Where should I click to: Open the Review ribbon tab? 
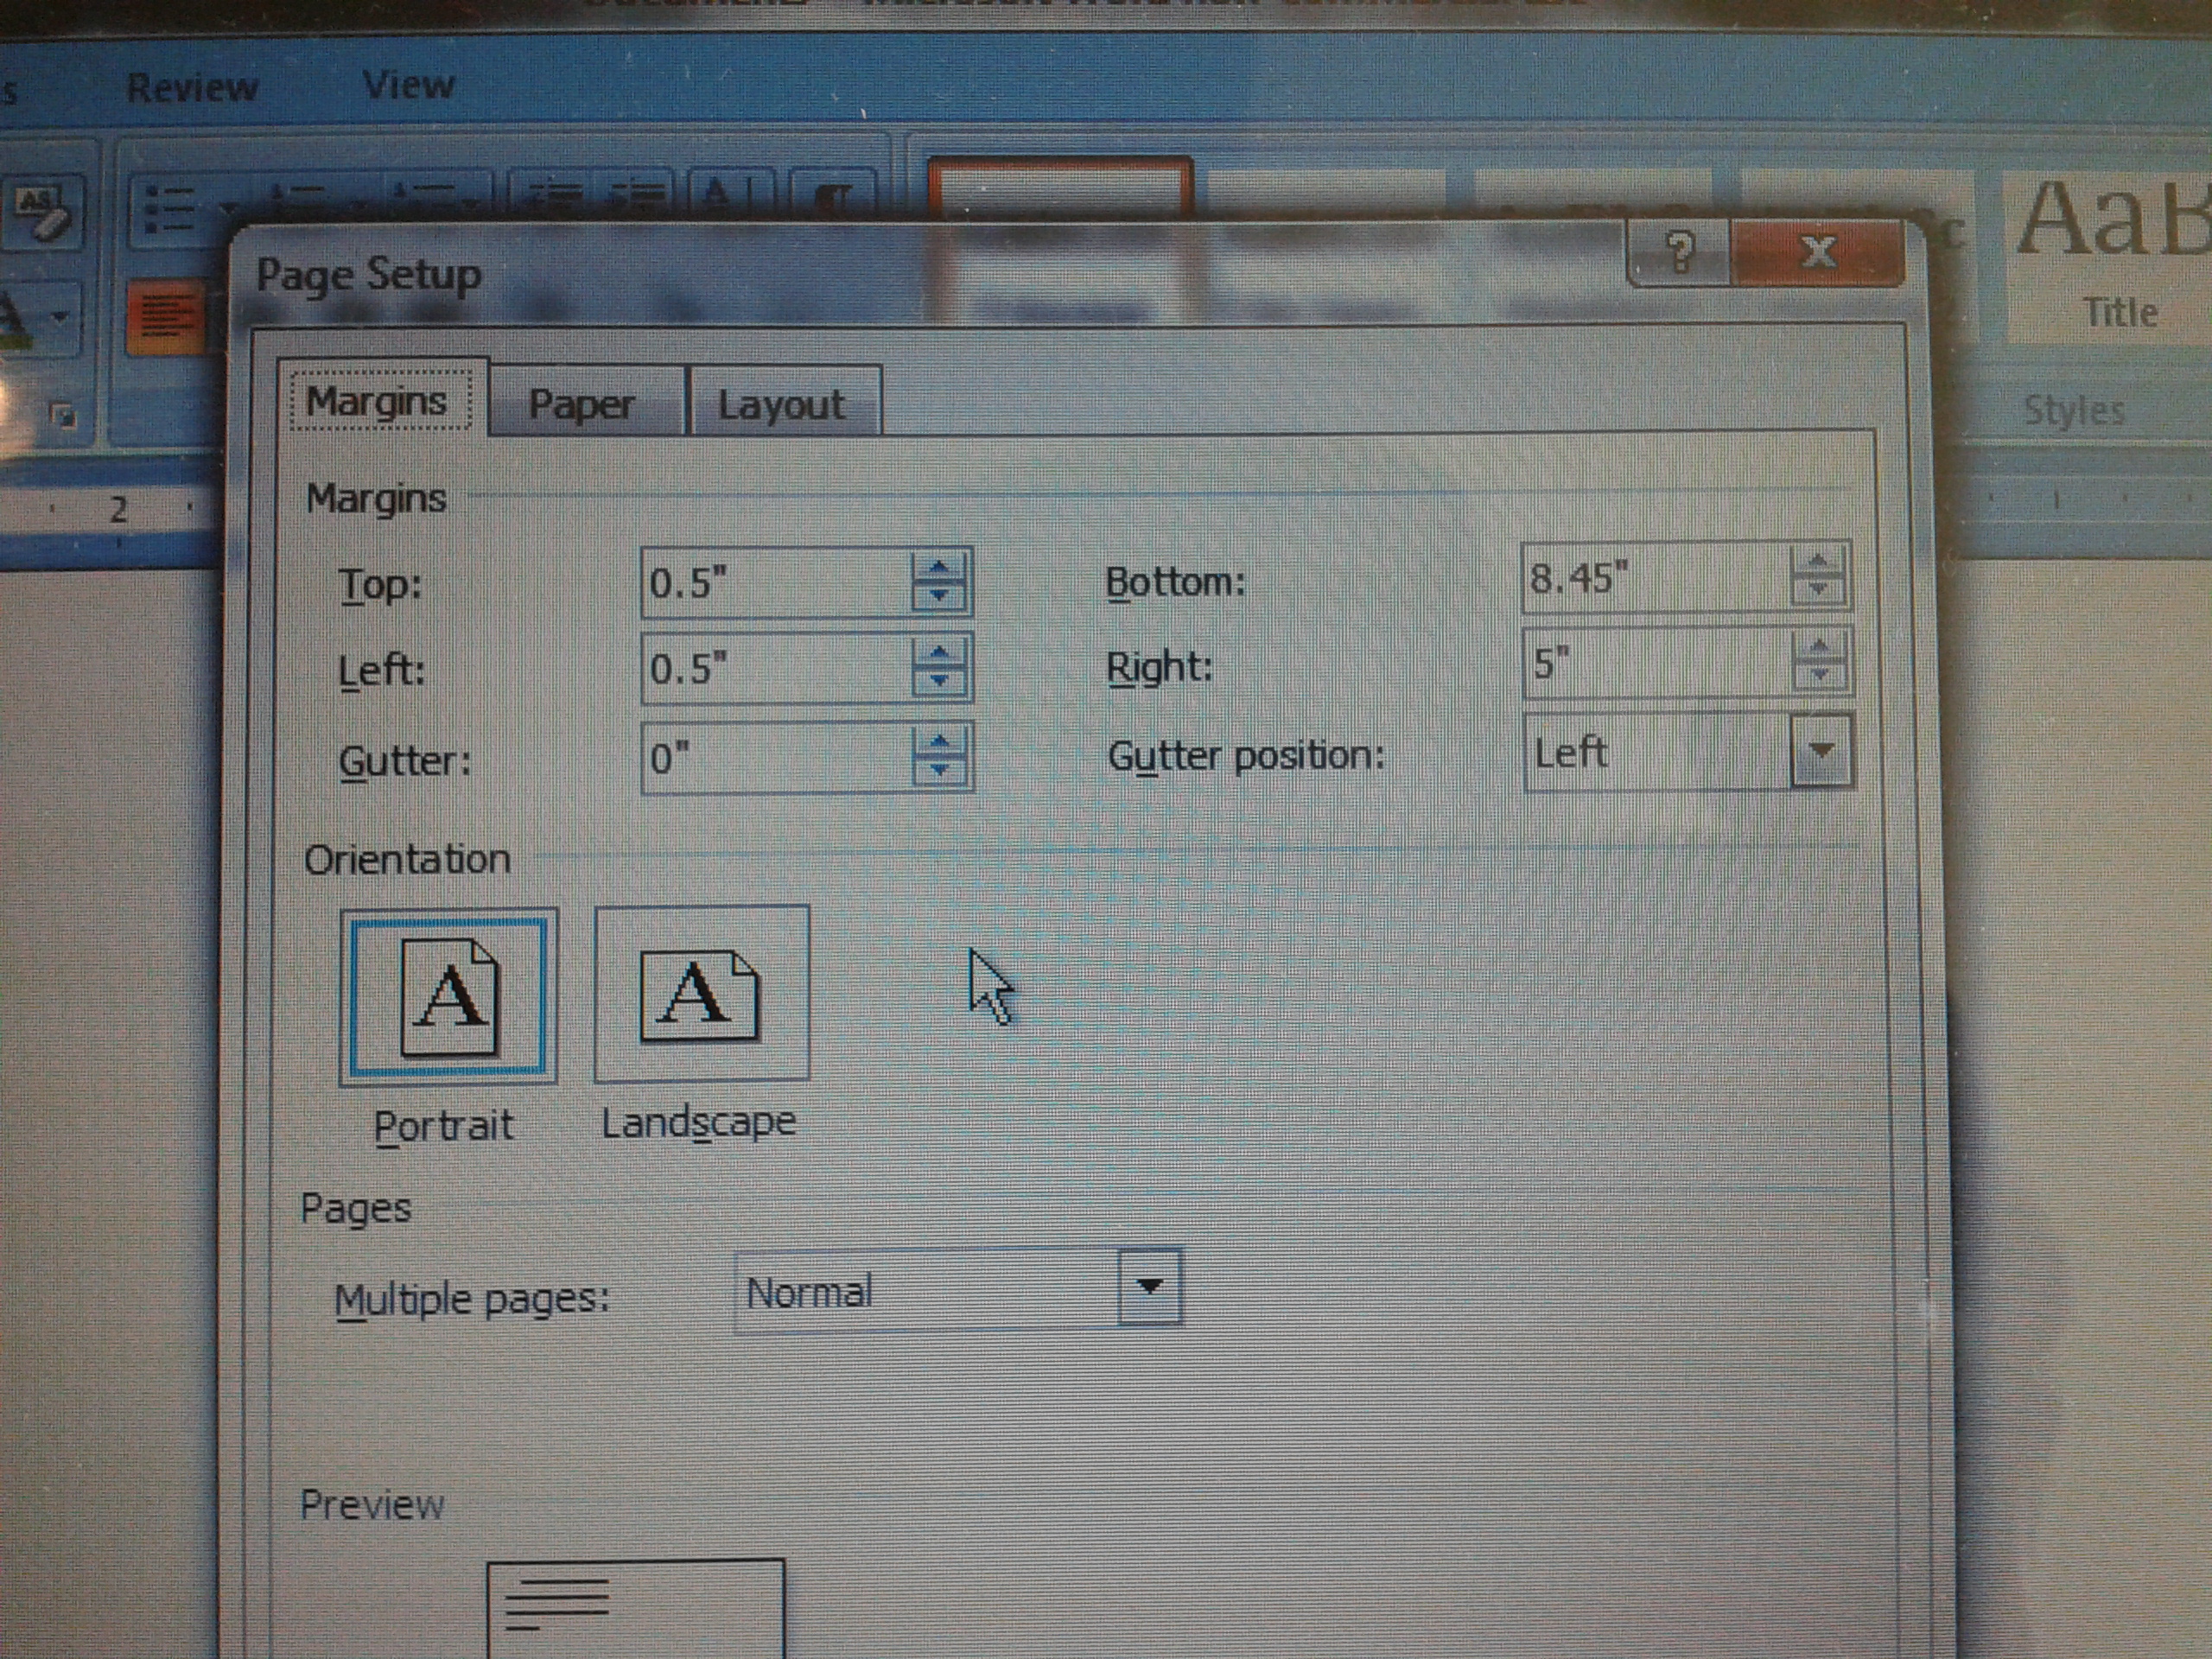[191, 88]
